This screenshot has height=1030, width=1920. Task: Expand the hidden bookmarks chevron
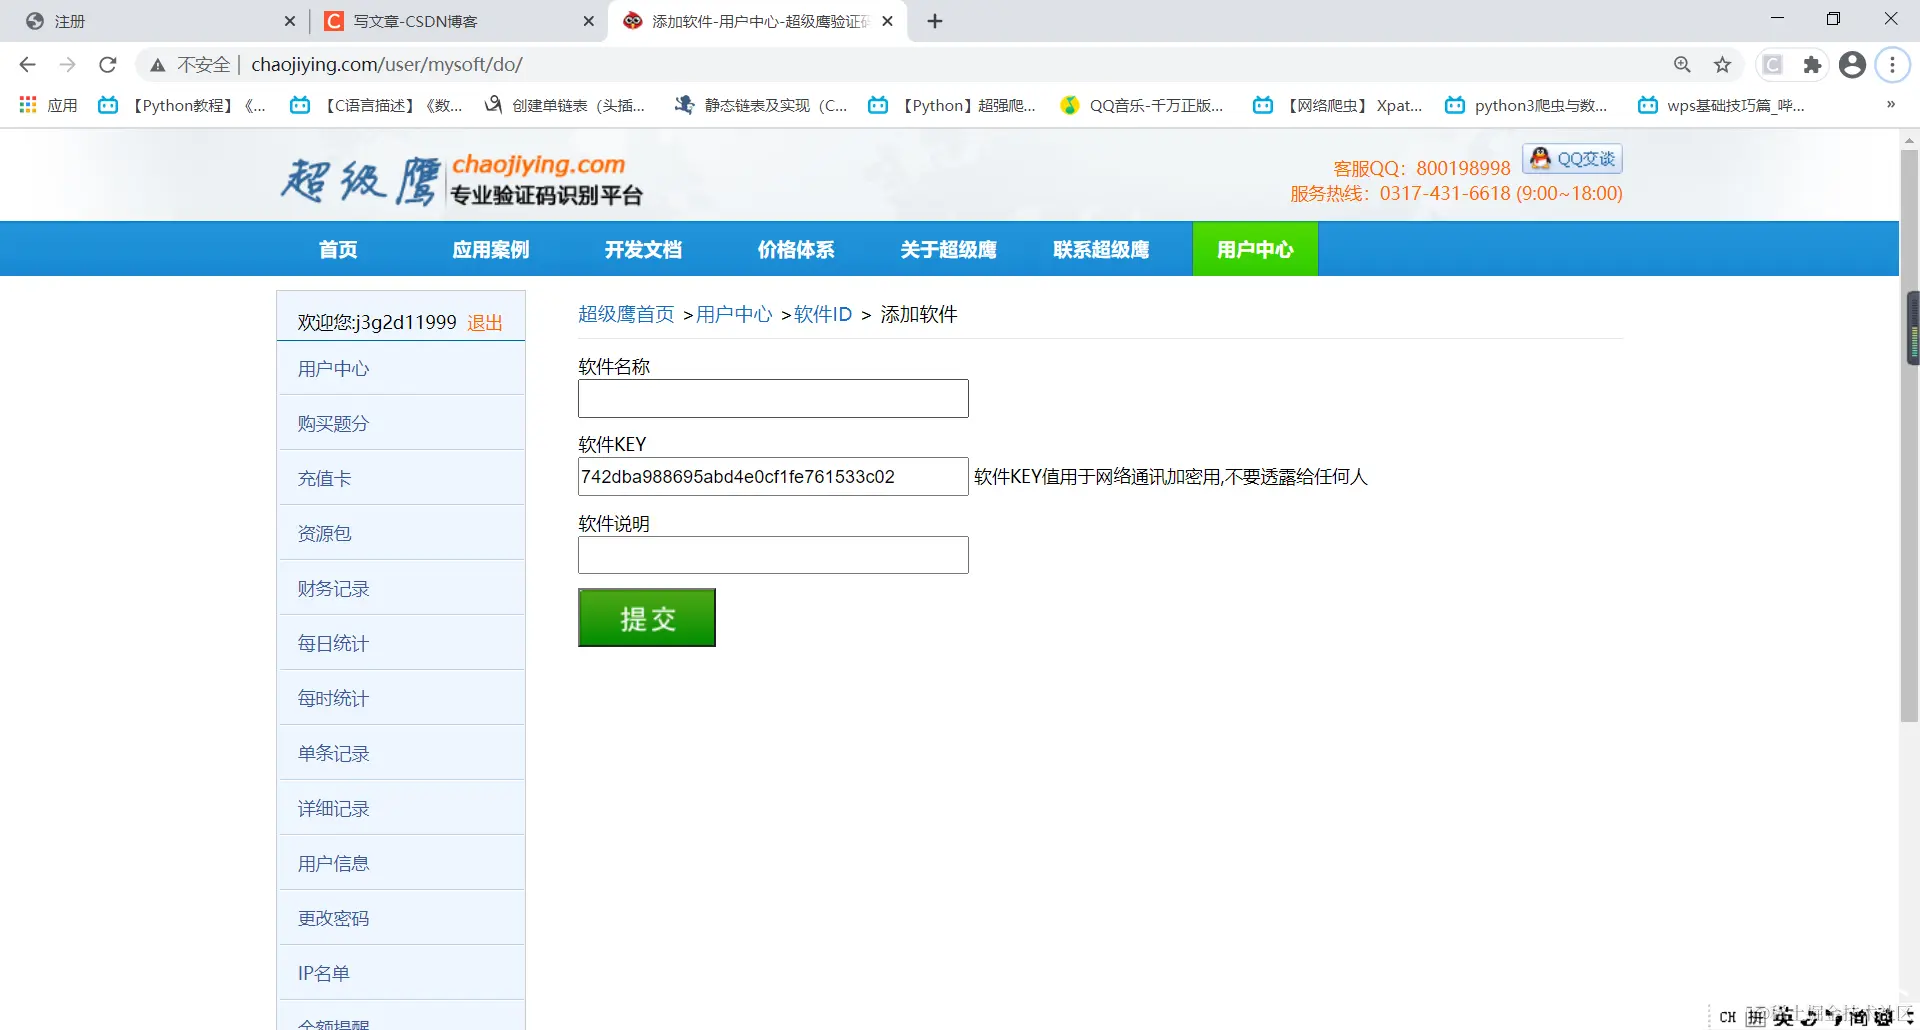[1890, 105]
